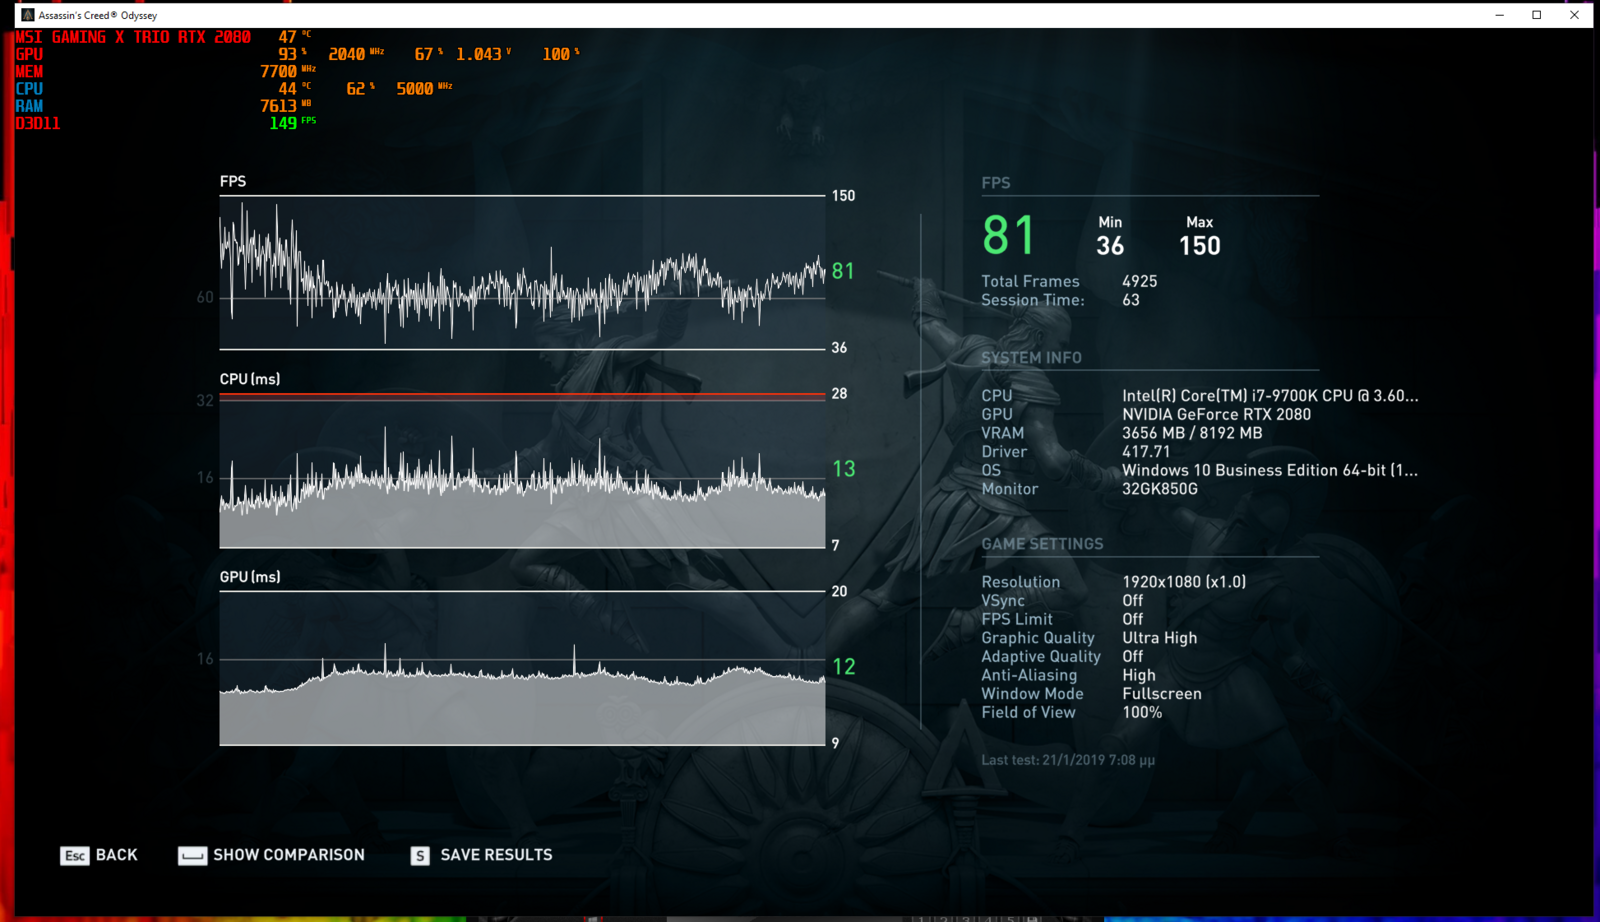
Task: Click the green 12 beside GPU graph
Action: pyautogui.click(x=843, y=667)
